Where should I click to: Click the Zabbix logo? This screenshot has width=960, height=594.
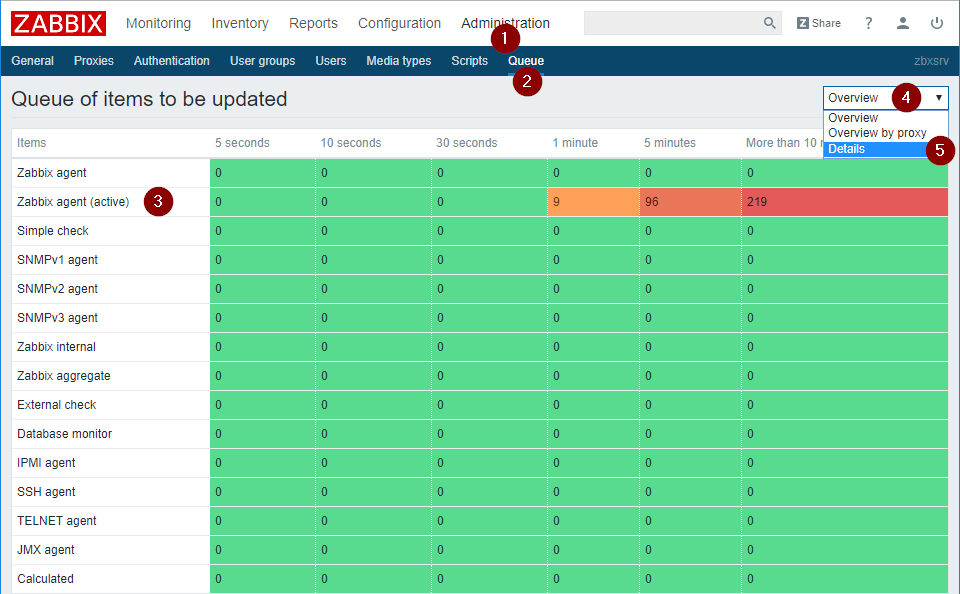coord(58,23)
